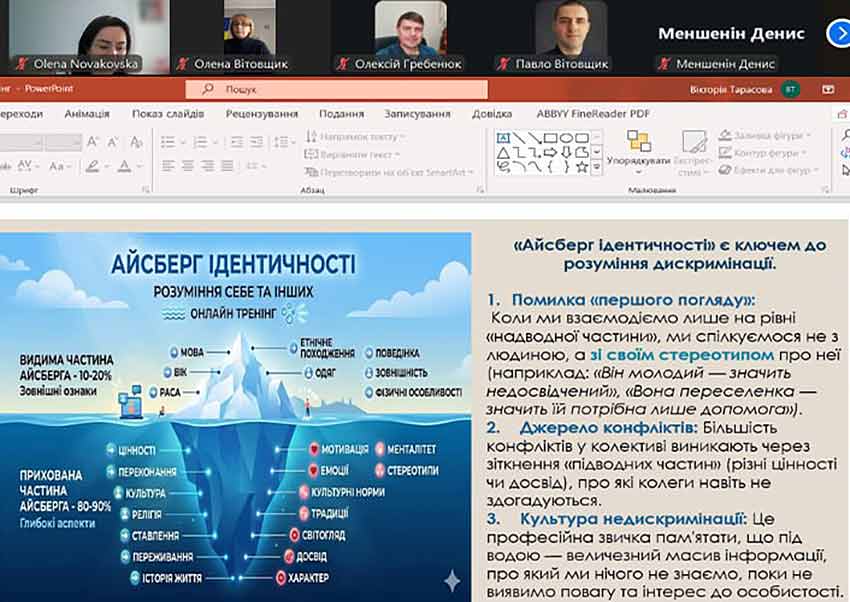Toggle justify paragraph alignment

click(227, 166)
